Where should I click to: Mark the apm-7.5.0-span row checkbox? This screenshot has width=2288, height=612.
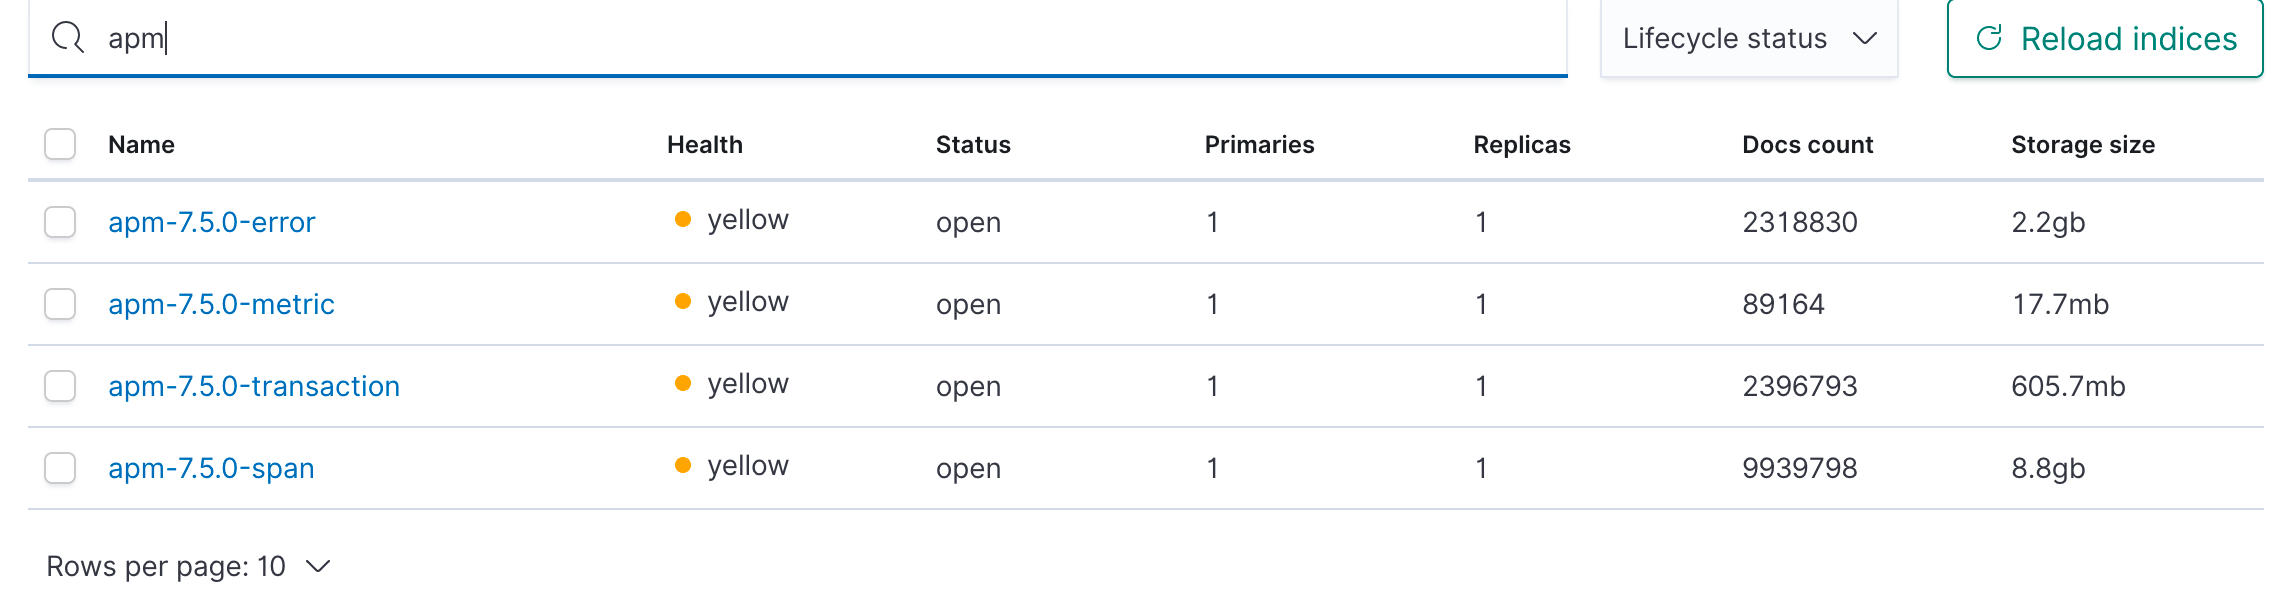[x=60, y=468]
